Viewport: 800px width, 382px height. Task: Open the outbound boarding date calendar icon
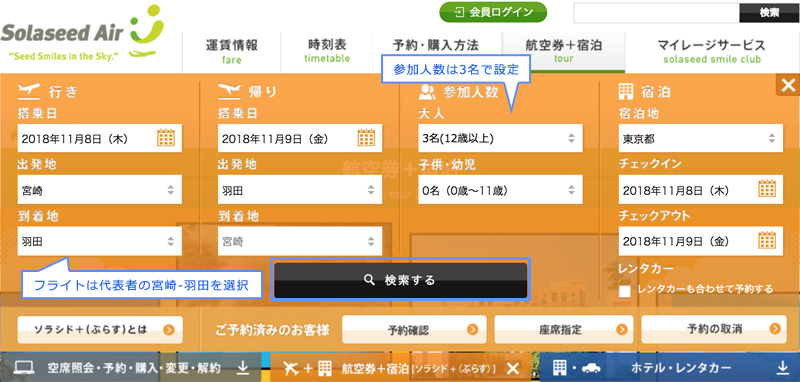[x=166, y=138]
